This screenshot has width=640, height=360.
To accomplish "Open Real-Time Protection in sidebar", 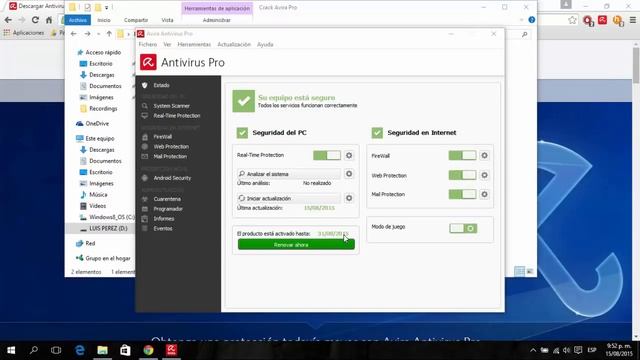I will [x=177, y=116].
